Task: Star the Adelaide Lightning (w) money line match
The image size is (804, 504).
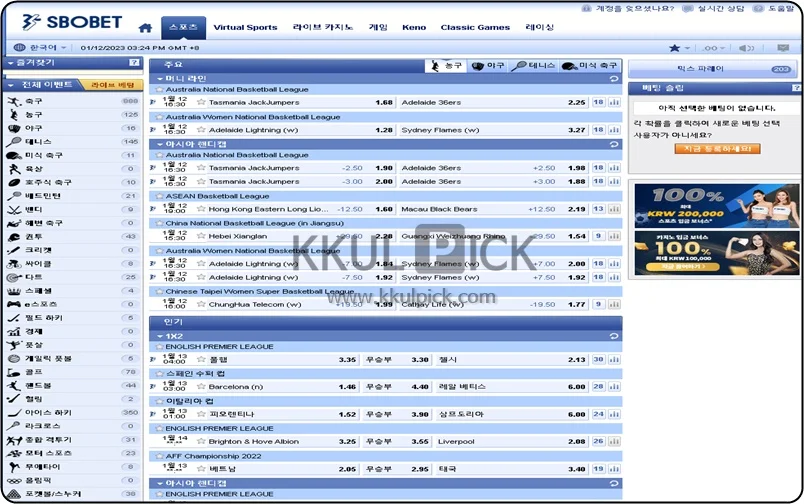Action: coord(201,130)
